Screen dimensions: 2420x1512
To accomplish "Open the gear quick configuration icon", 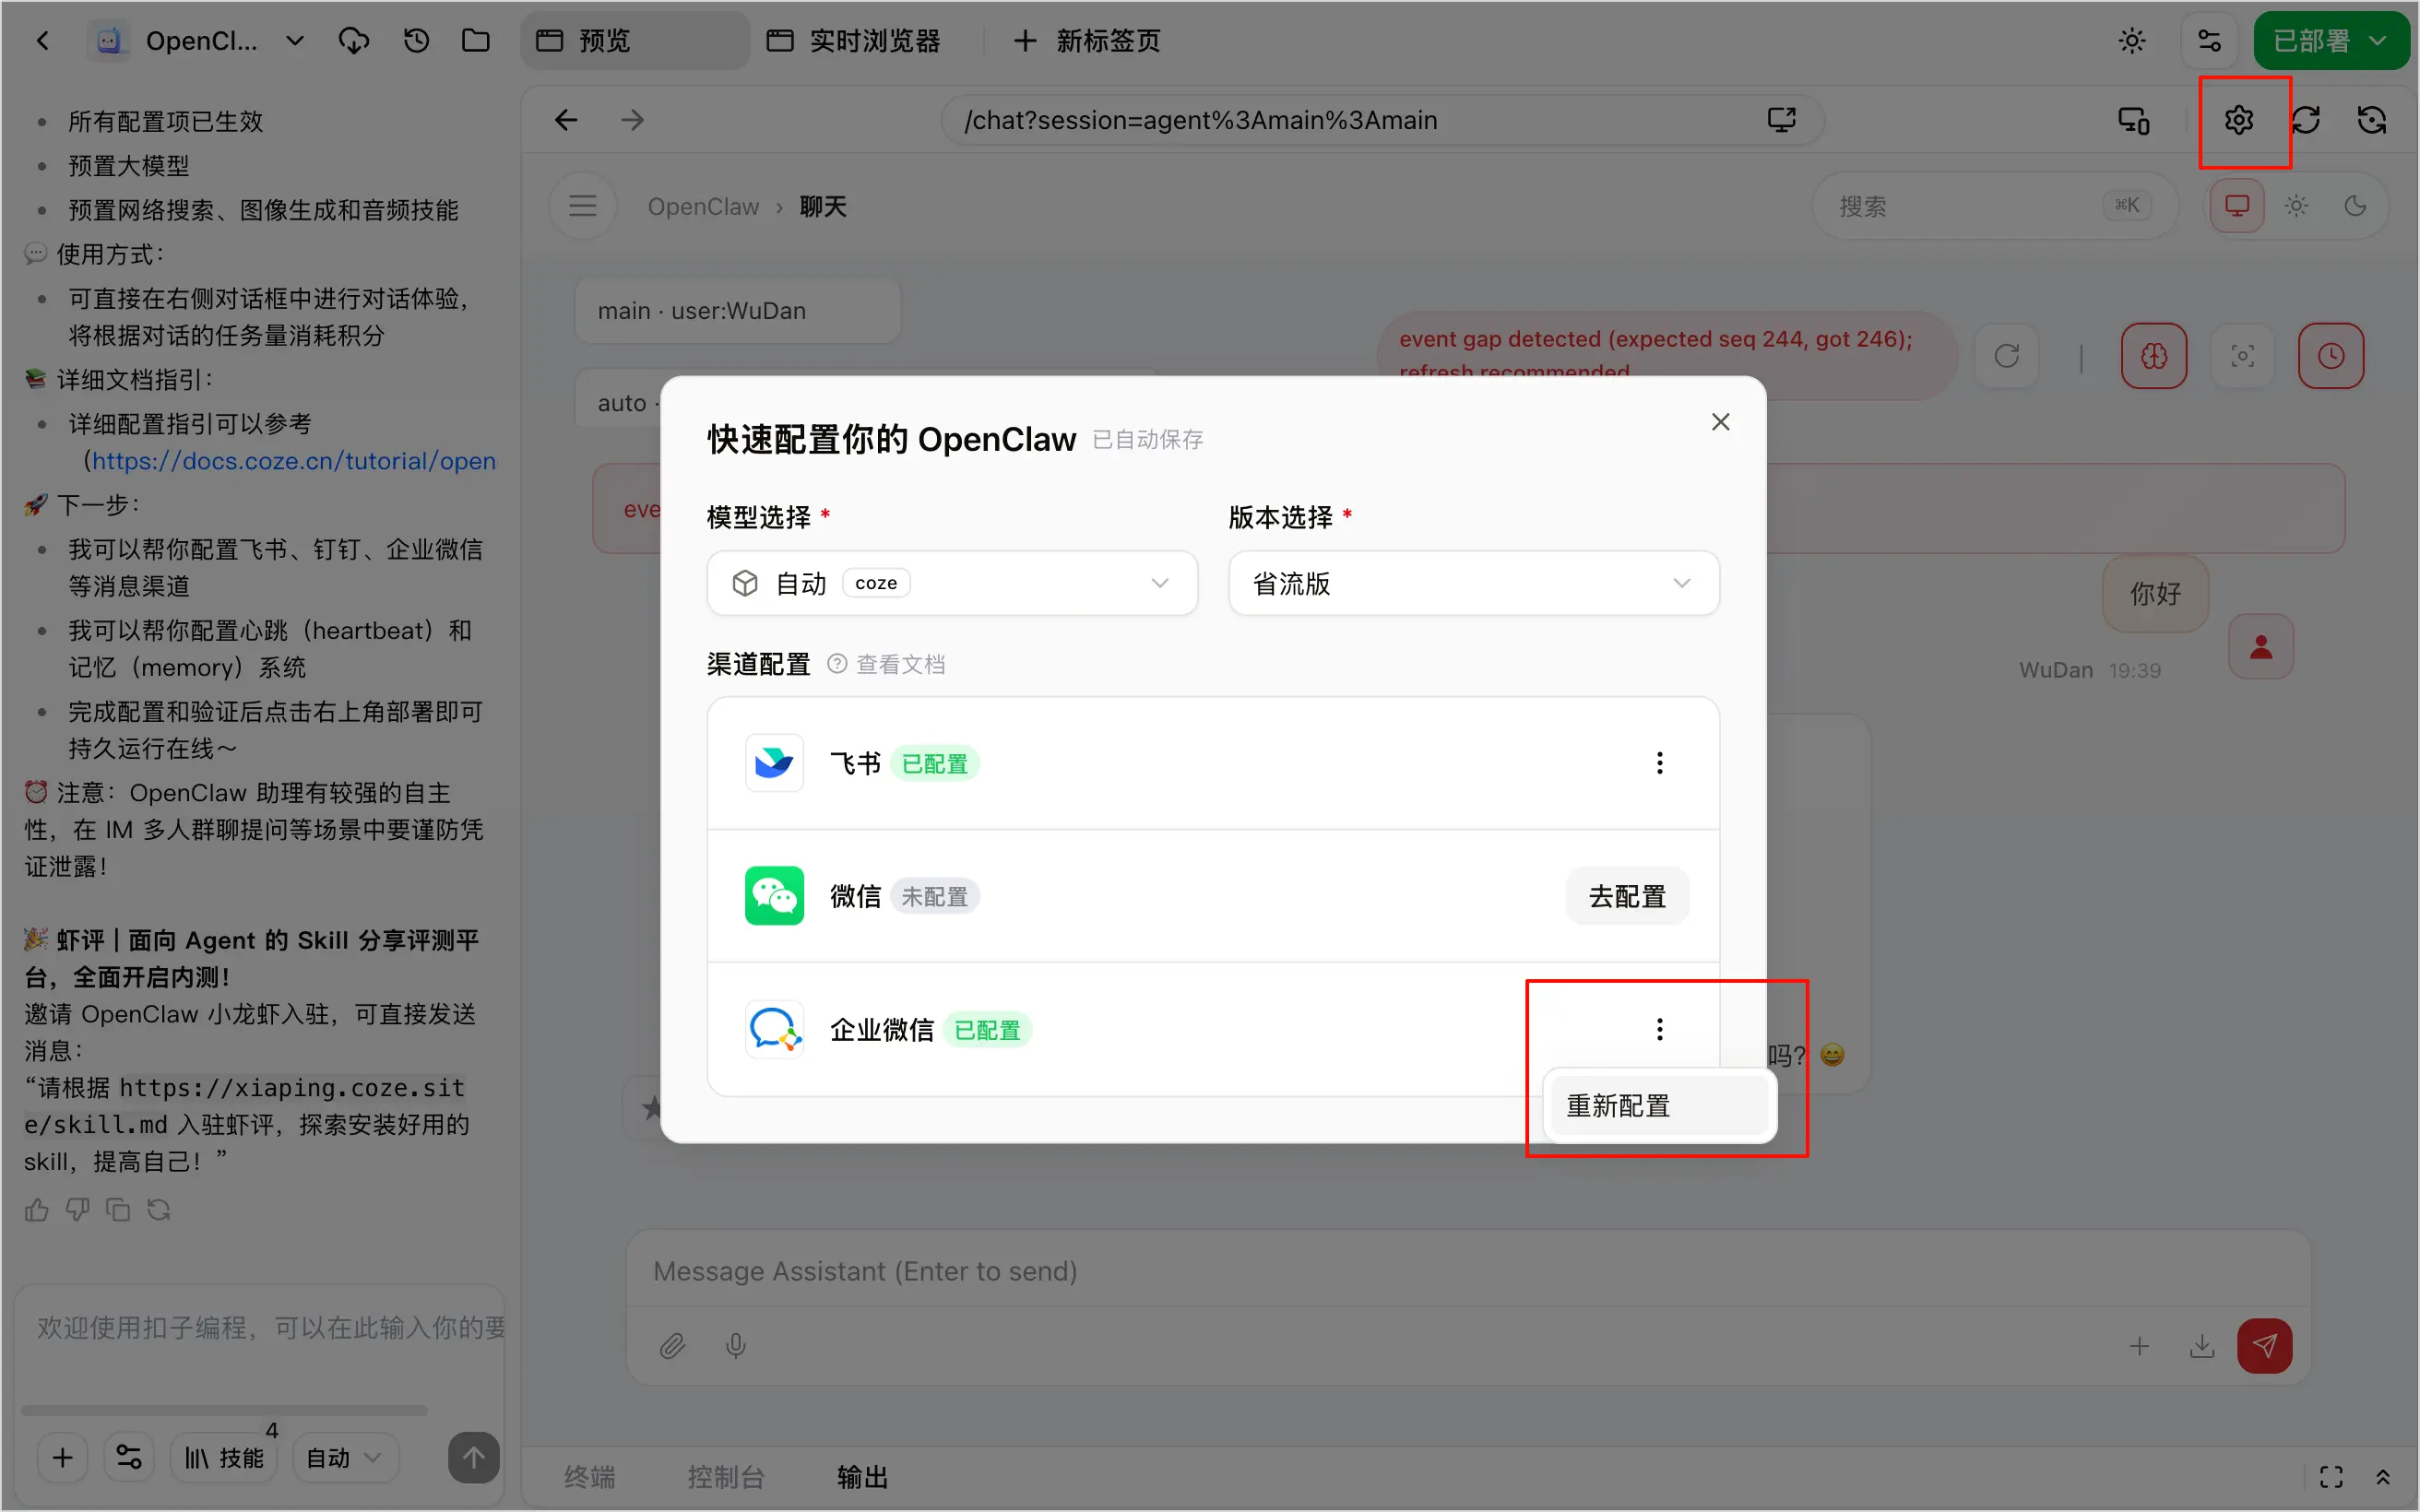I will coord(2239,121).
